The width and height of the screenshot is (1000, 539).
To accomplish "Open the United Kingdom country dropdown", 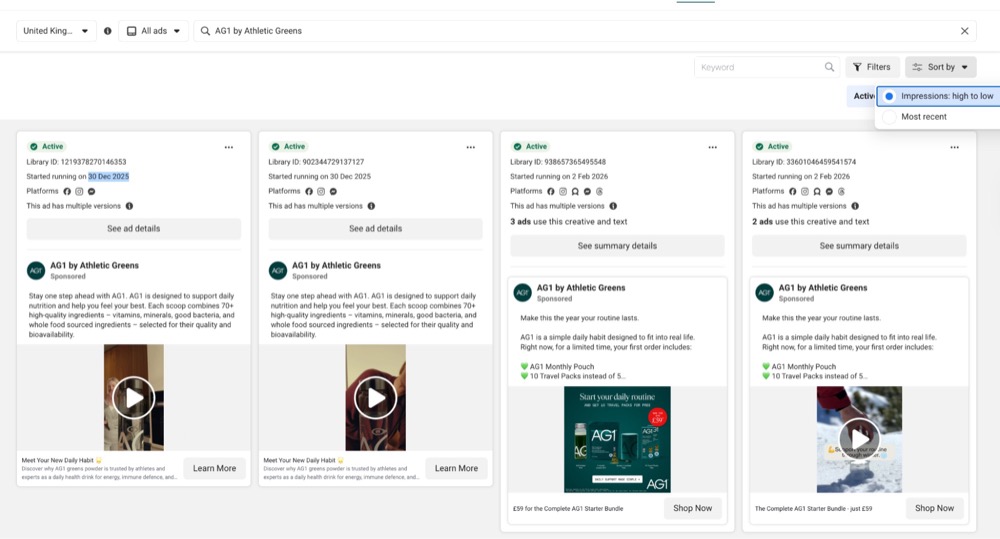I will 56,31.
